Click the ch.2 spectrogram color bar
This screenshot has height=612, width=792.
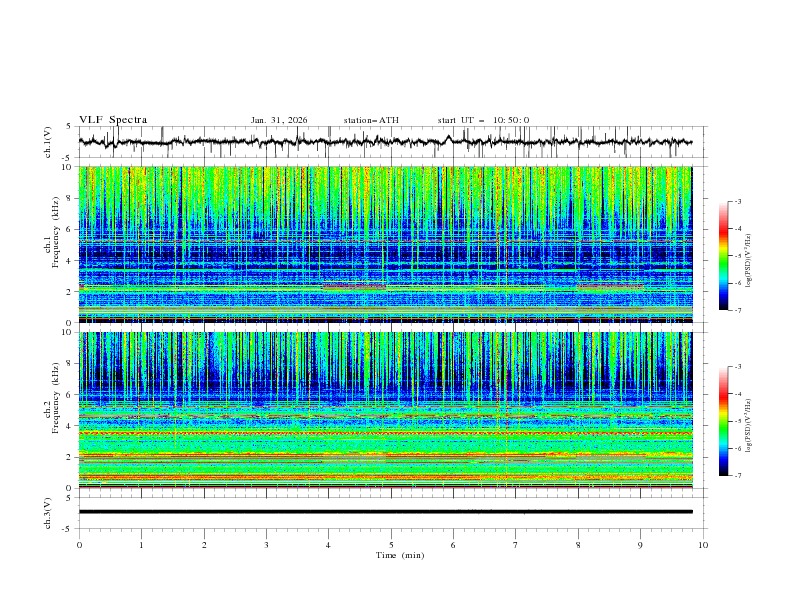click(x=724, y=421)
